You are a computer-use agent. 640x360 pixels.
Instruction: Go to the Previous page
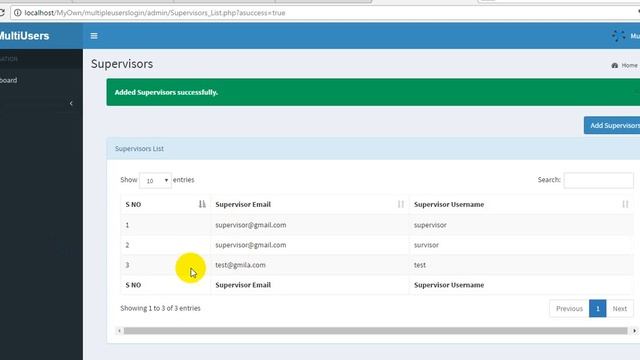[569, 309]
